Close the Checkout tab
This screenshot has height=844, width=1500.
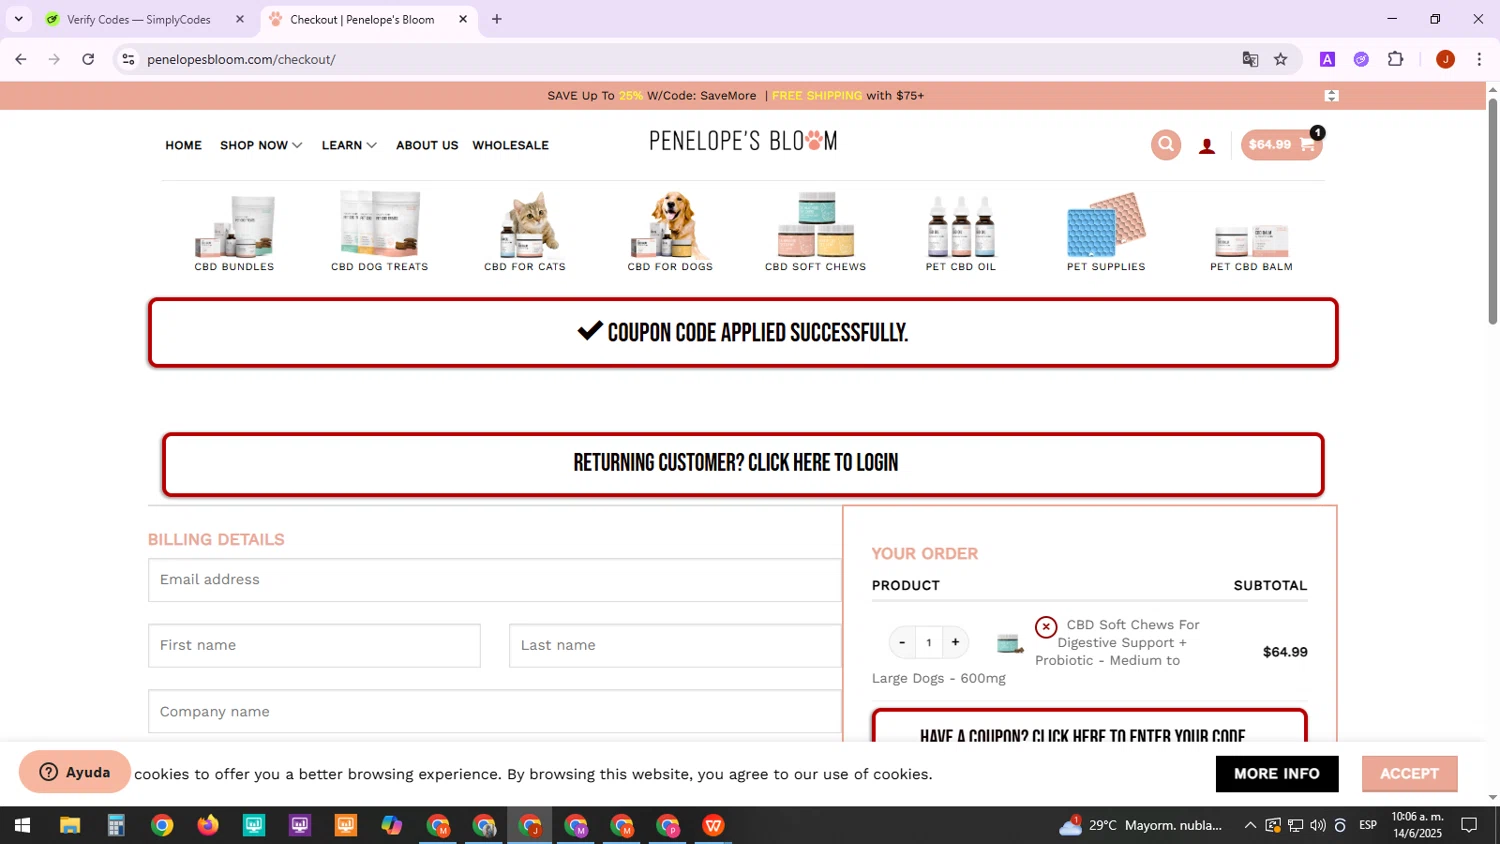point(463,19)
